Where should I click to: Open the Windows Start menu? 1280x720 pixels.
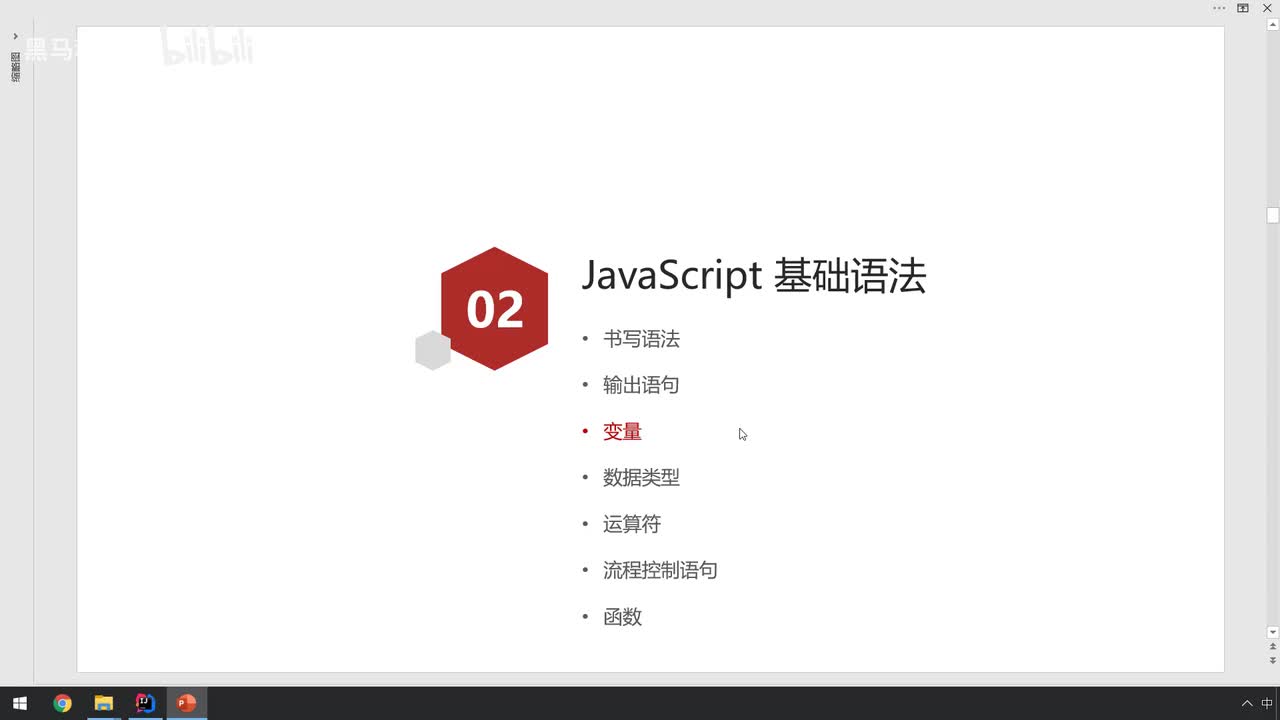point(20,703)
